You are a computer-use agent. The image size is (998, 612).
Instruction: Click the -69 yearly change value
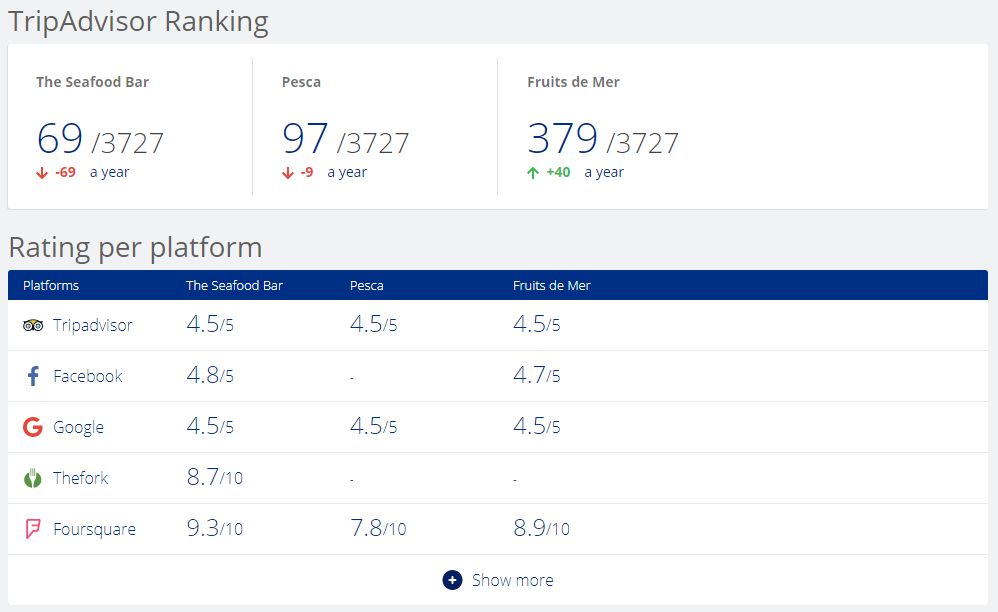pyautogui.click(x=66, y=172)
